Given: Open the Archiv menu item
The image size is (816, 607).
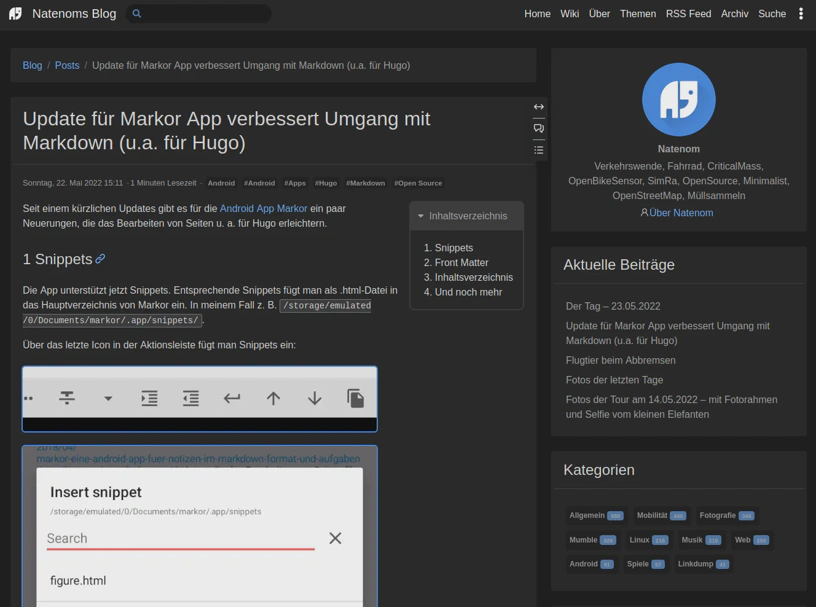Looking at the screenshot, I should (734, 14).
